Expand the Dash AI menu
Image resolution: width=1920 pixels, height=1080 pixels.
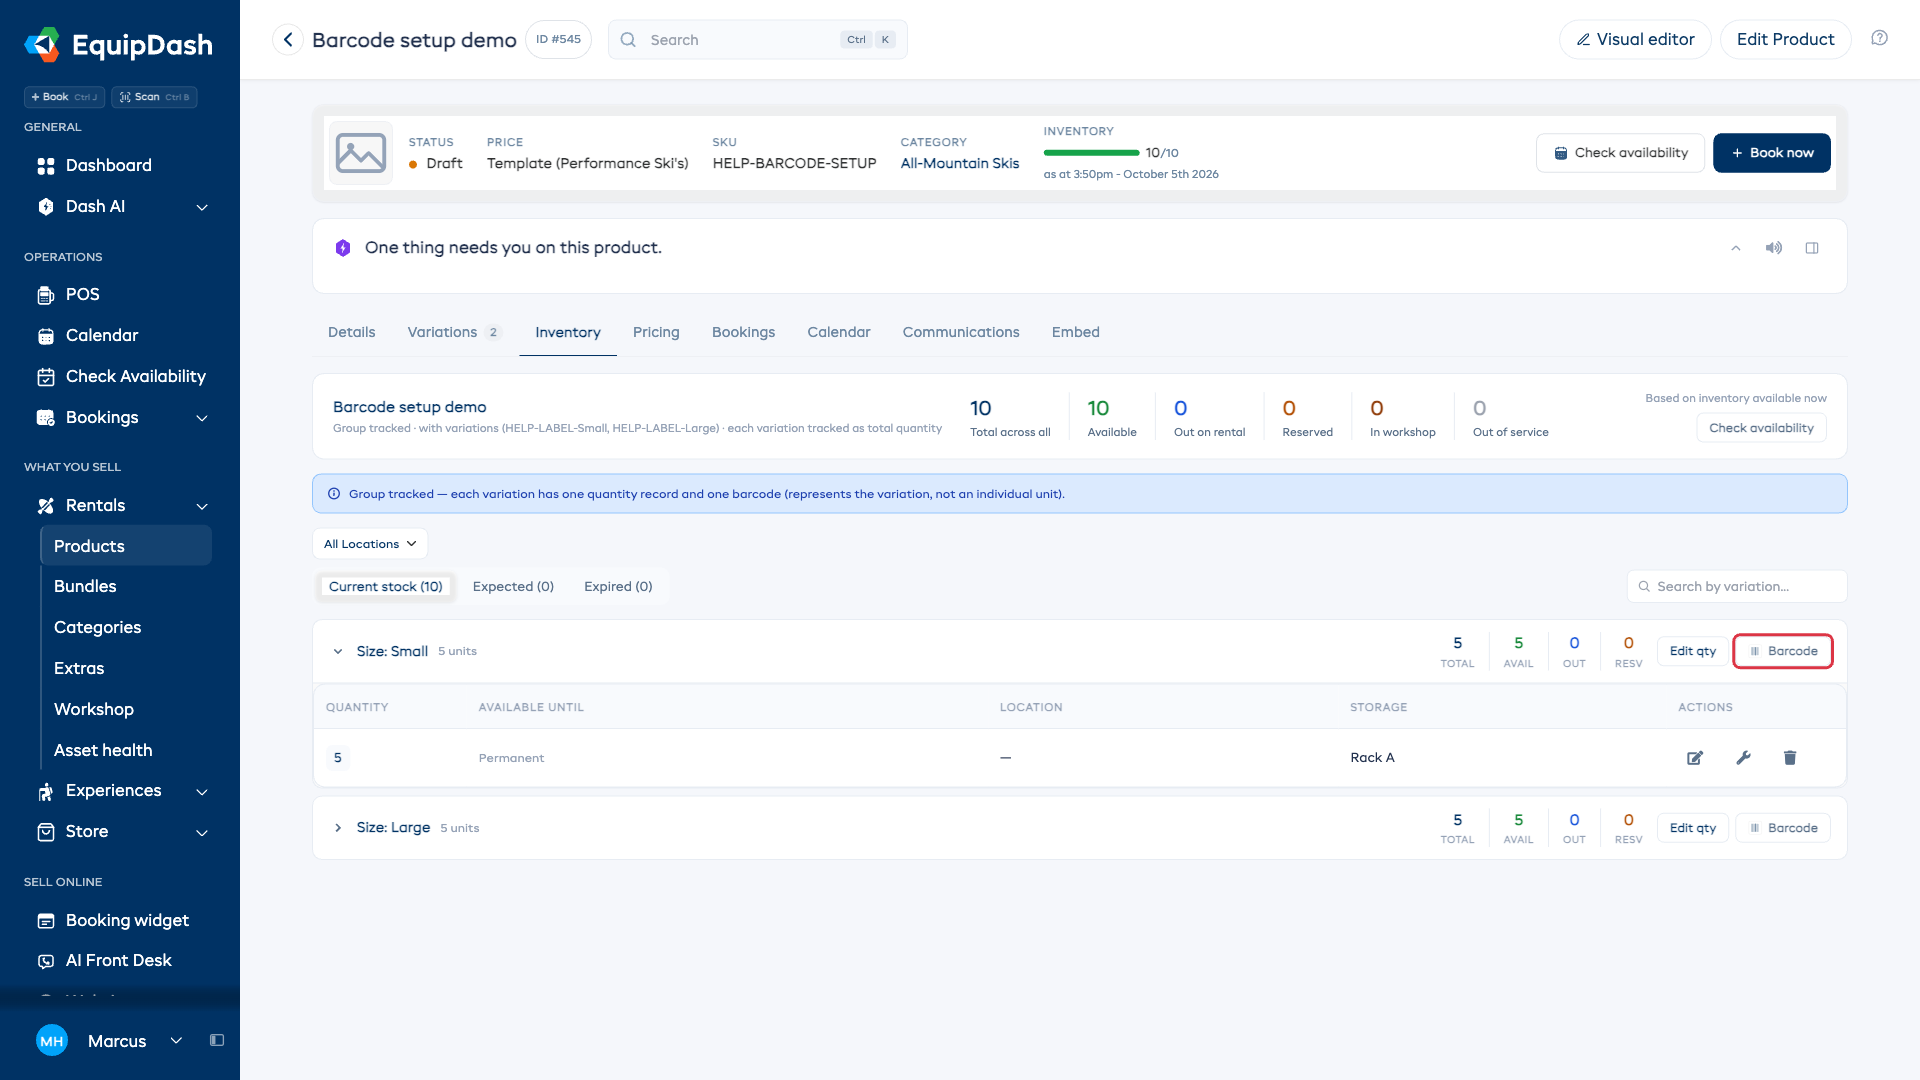pyautogui.click(x=202, y=207)
